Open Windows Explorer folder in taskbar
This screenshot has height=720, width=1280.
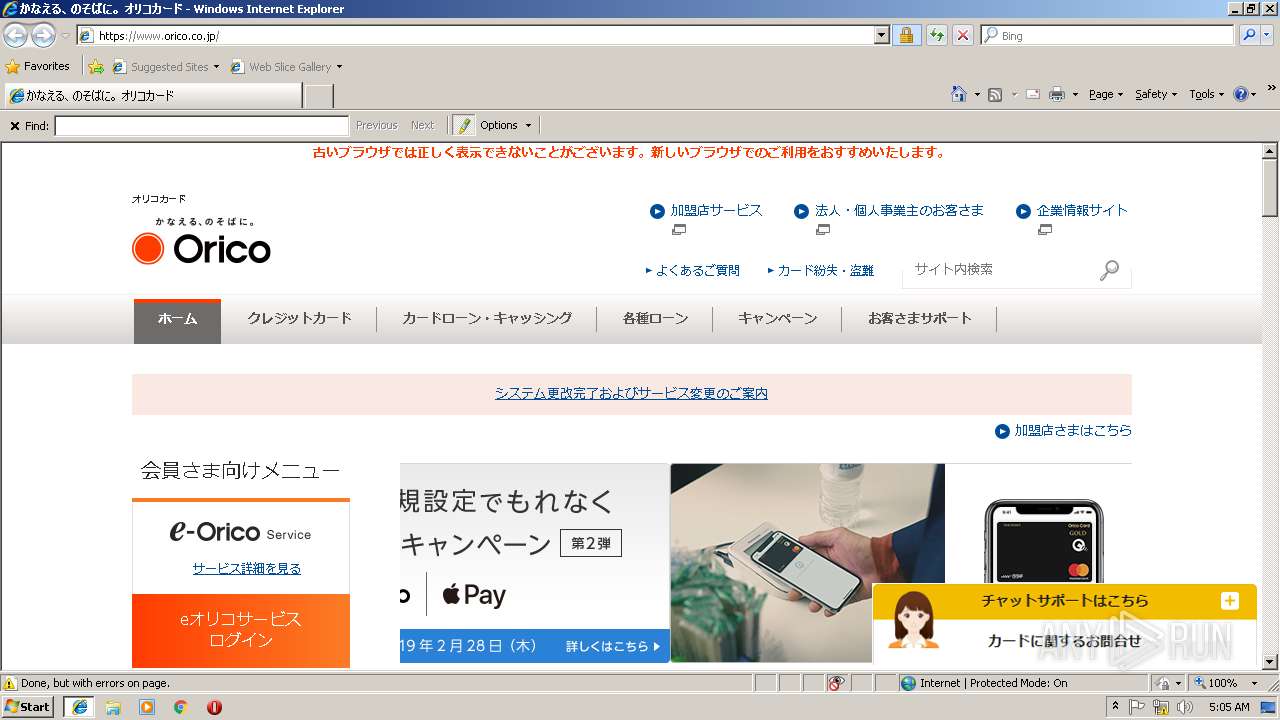point(113,707)
